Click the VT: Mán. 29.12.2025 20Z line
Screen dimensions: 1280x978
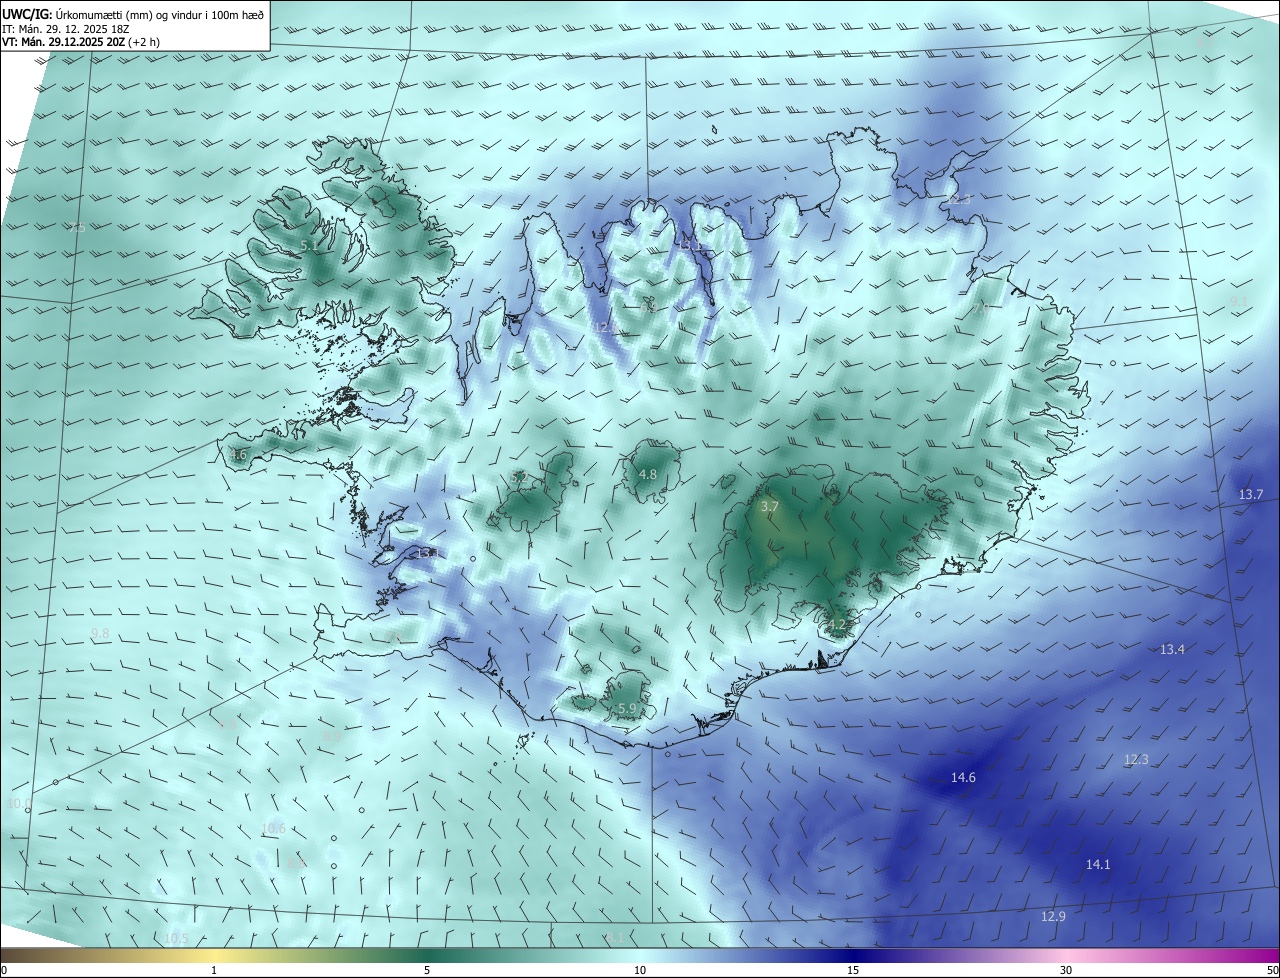click(81, 42)
